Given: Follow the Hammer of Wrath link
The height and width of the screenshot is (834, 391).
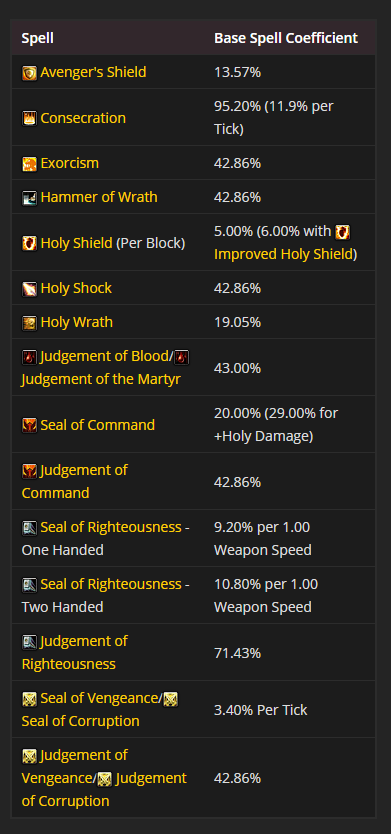Looking at the screenshot, I should point(99,197).
